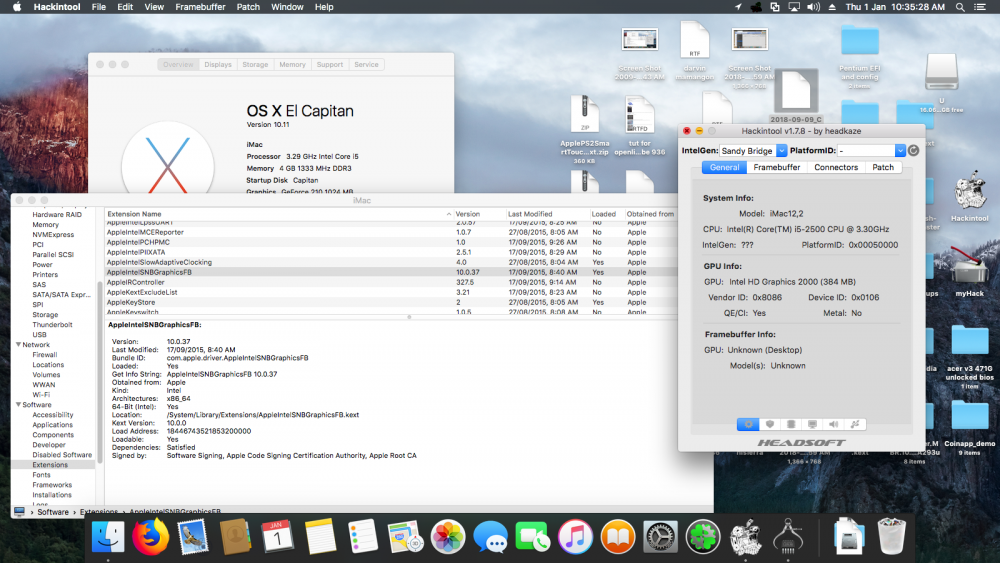The height and width of the screenshot is (563, 1000).
Task: Launch iTunes from the Dock
Action: [575, 537]
